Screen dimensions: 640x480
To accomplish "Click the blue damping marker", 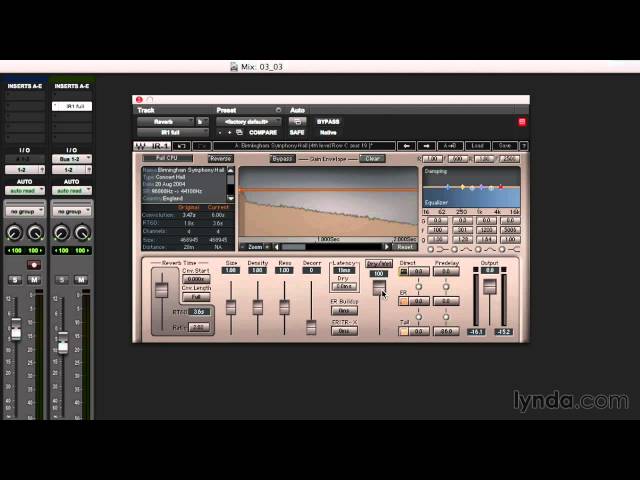I will click(448, 187).
